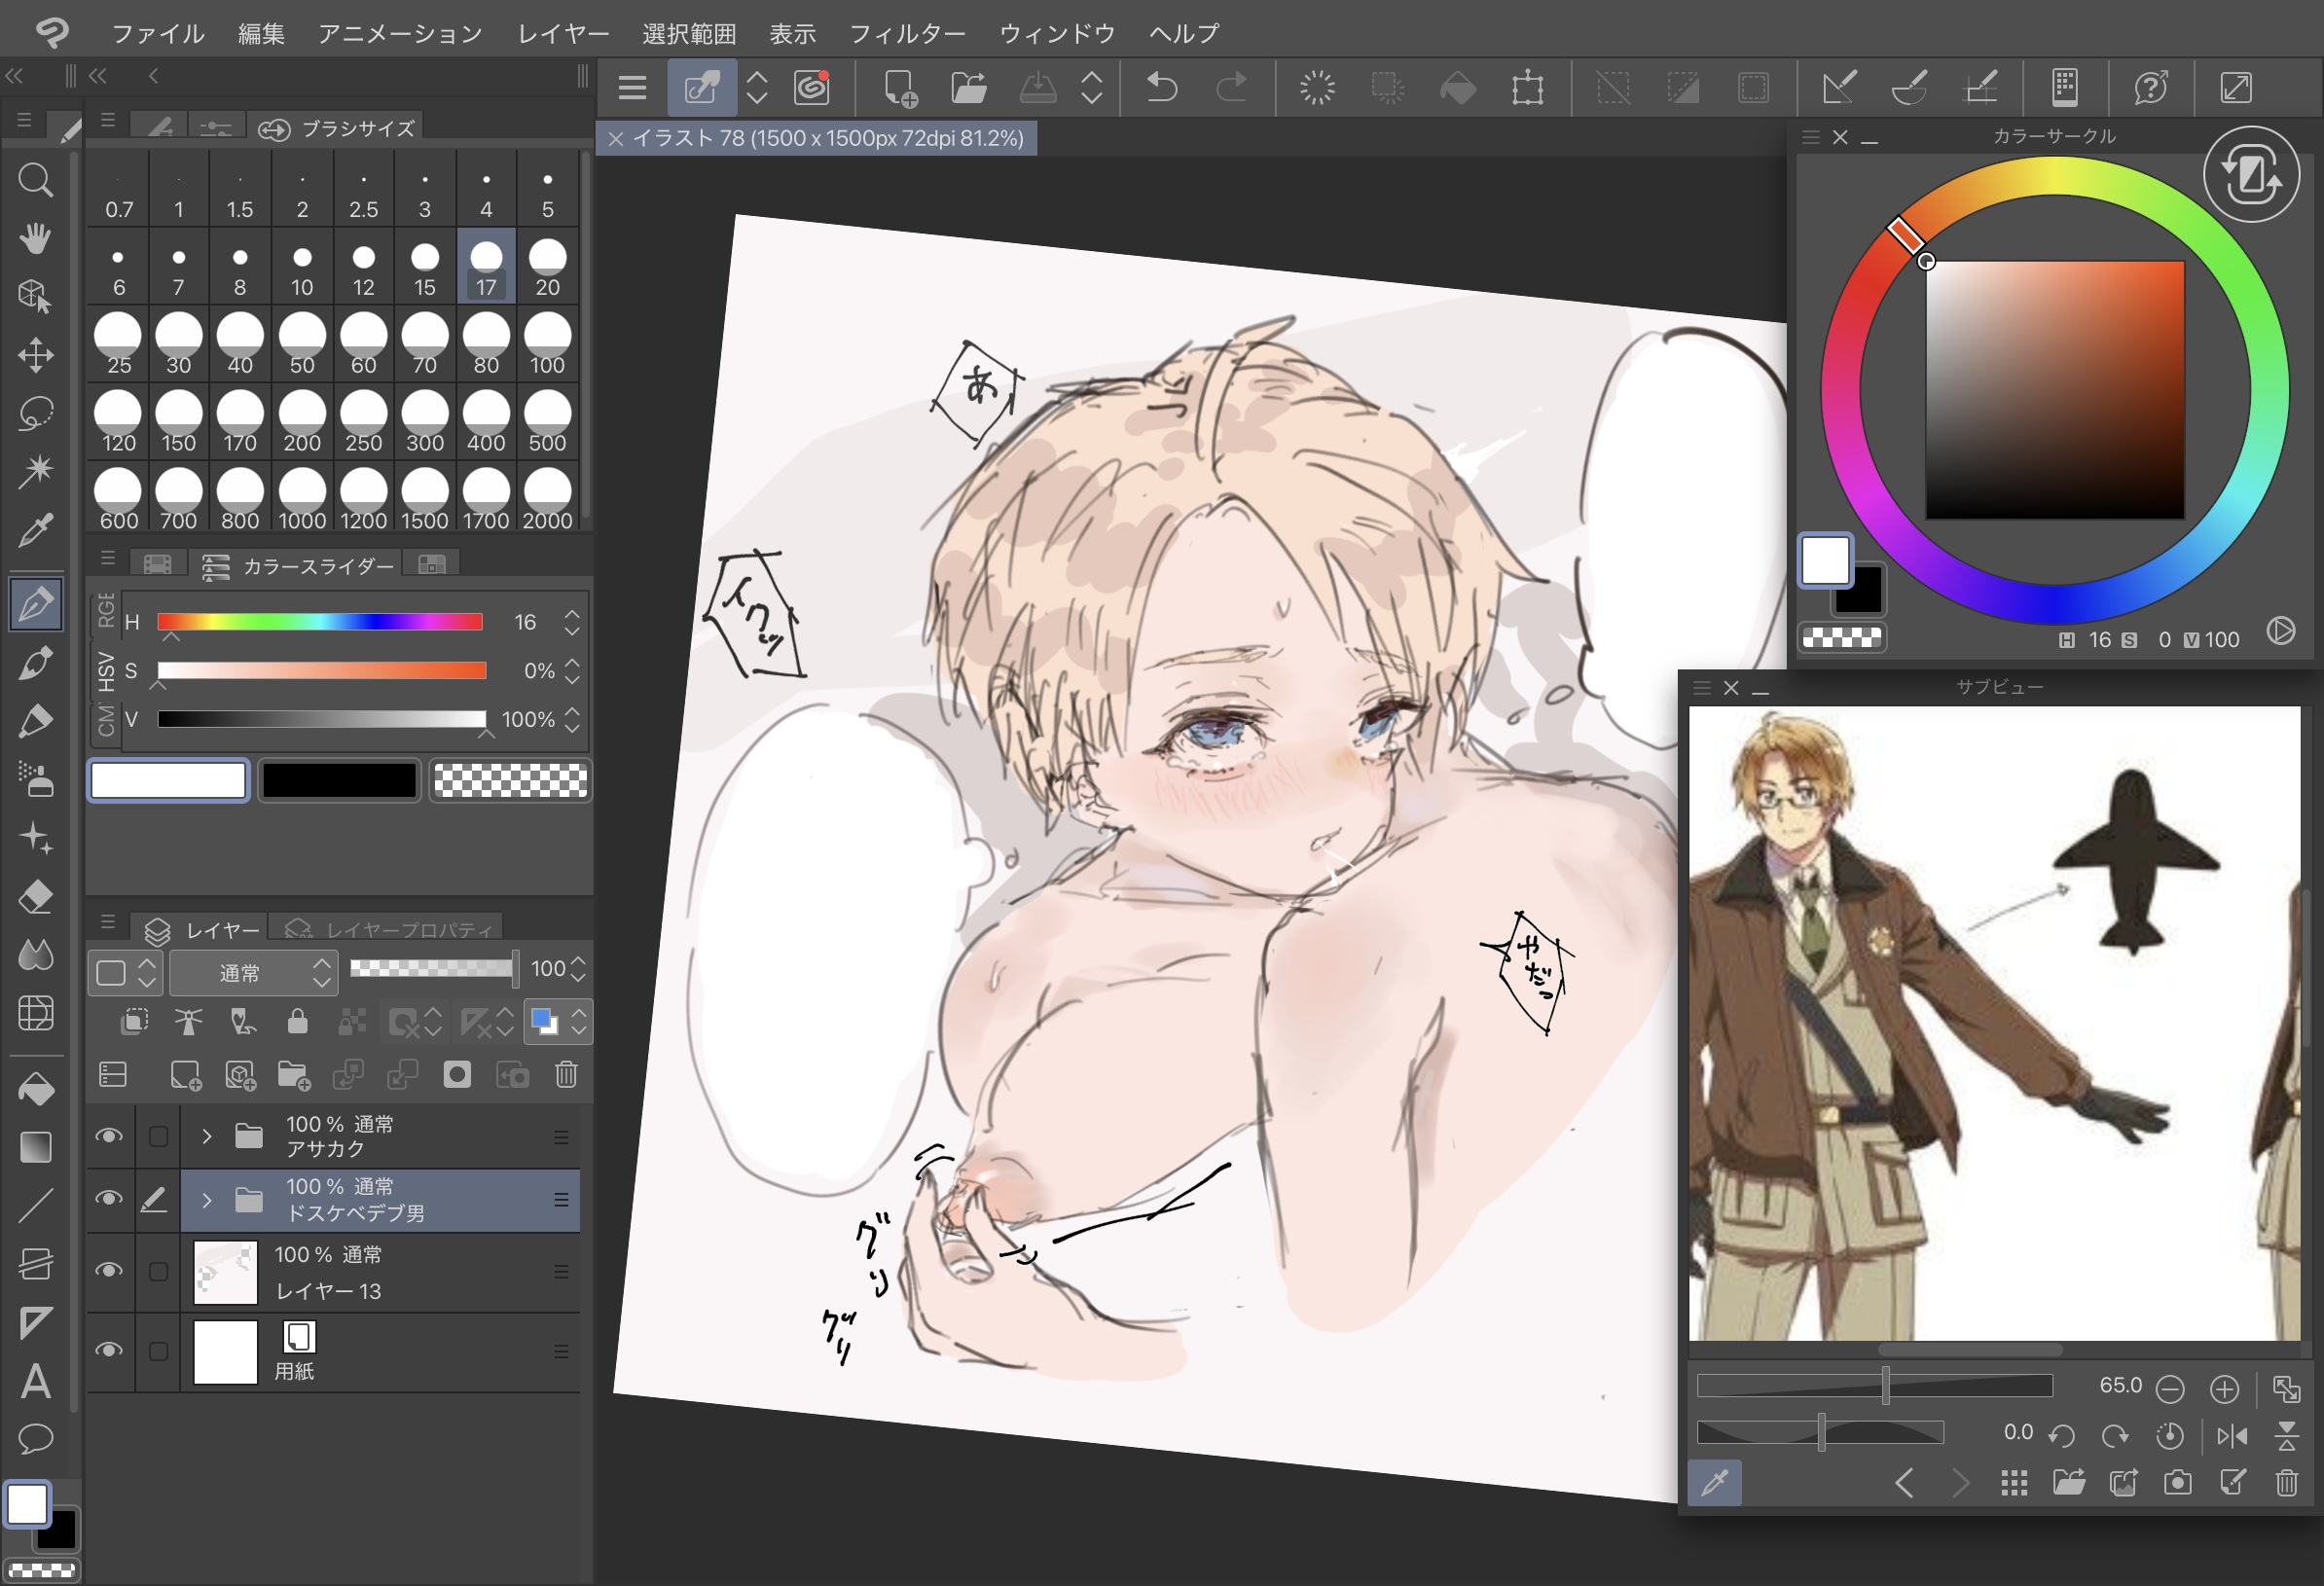This screenshot has width=2324, height=1586.
Task: Select the Zoom magnifier tool
Action: point(35,180)
